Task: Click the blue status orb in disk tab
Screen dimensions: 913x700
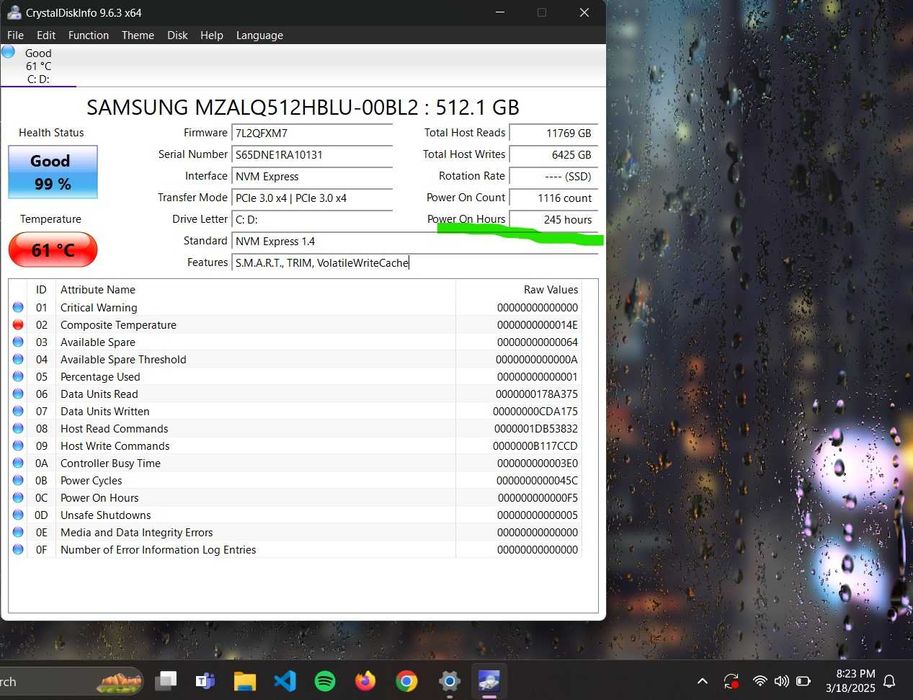Action: point(8,52)
